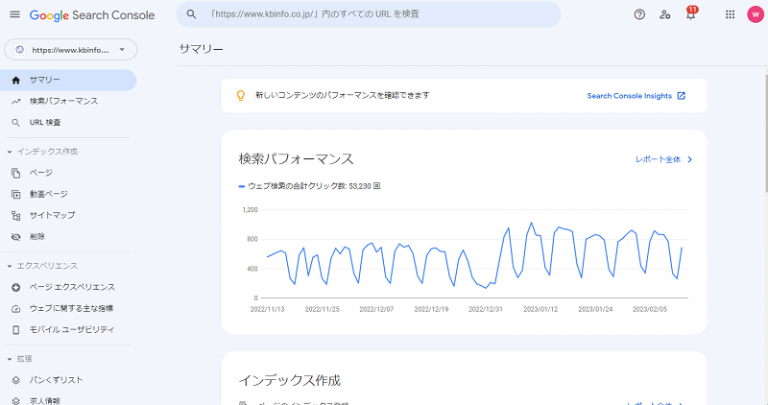Click the 1,200 axis value on chart
The image size is (768, 405).
250,210
